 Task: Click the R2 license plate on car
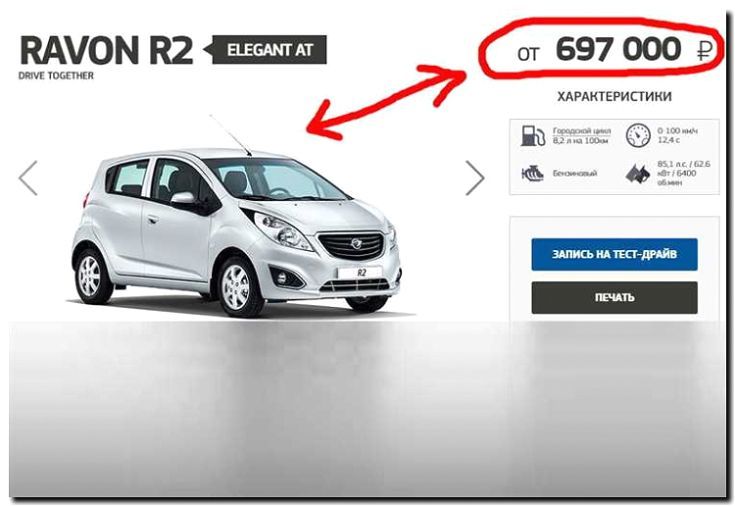coord(361,272)
